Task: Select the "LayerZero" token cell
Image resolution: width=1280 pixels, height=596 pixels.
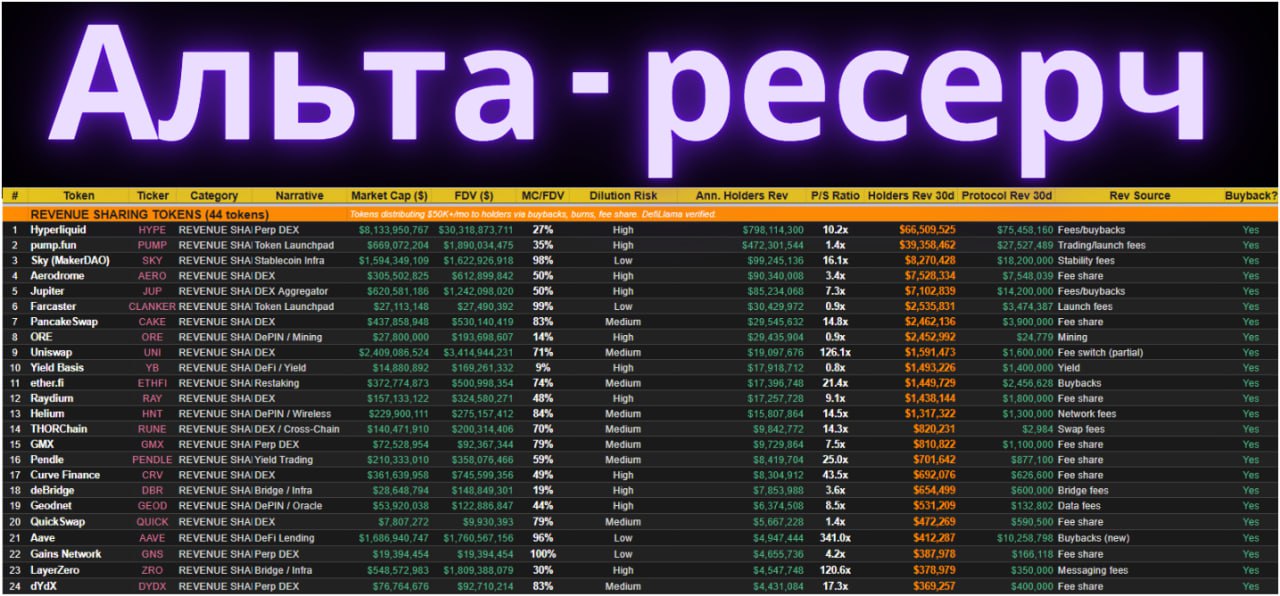Action: coord(55,570)
